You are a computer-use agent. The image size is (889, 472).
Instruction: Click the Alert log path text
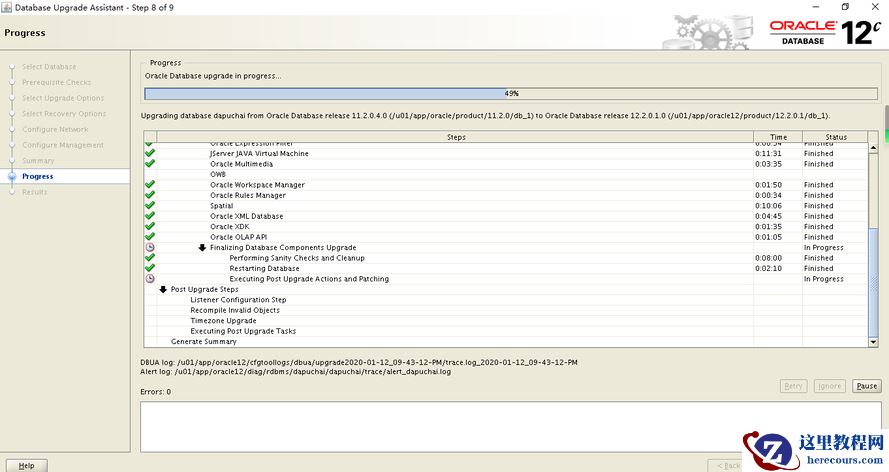pos(295,372)
